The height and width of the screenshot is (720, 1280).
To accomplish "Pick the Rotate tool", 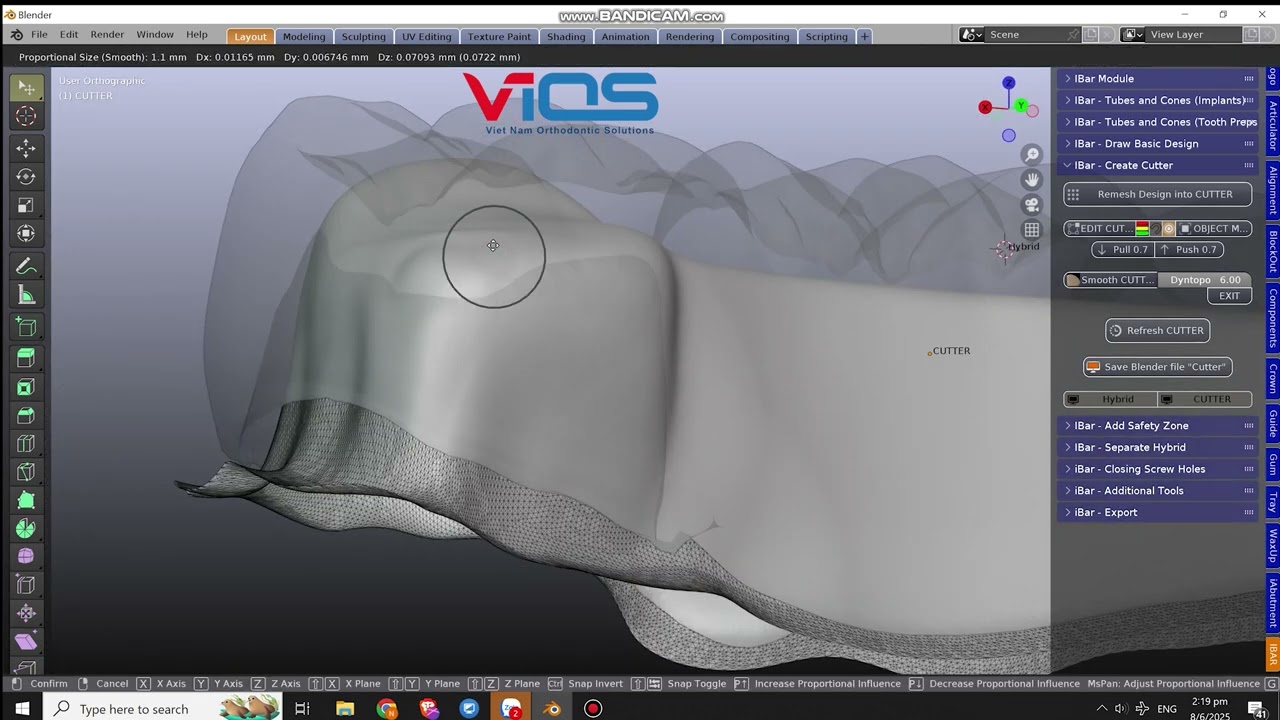I will click(x=27, y=177).
